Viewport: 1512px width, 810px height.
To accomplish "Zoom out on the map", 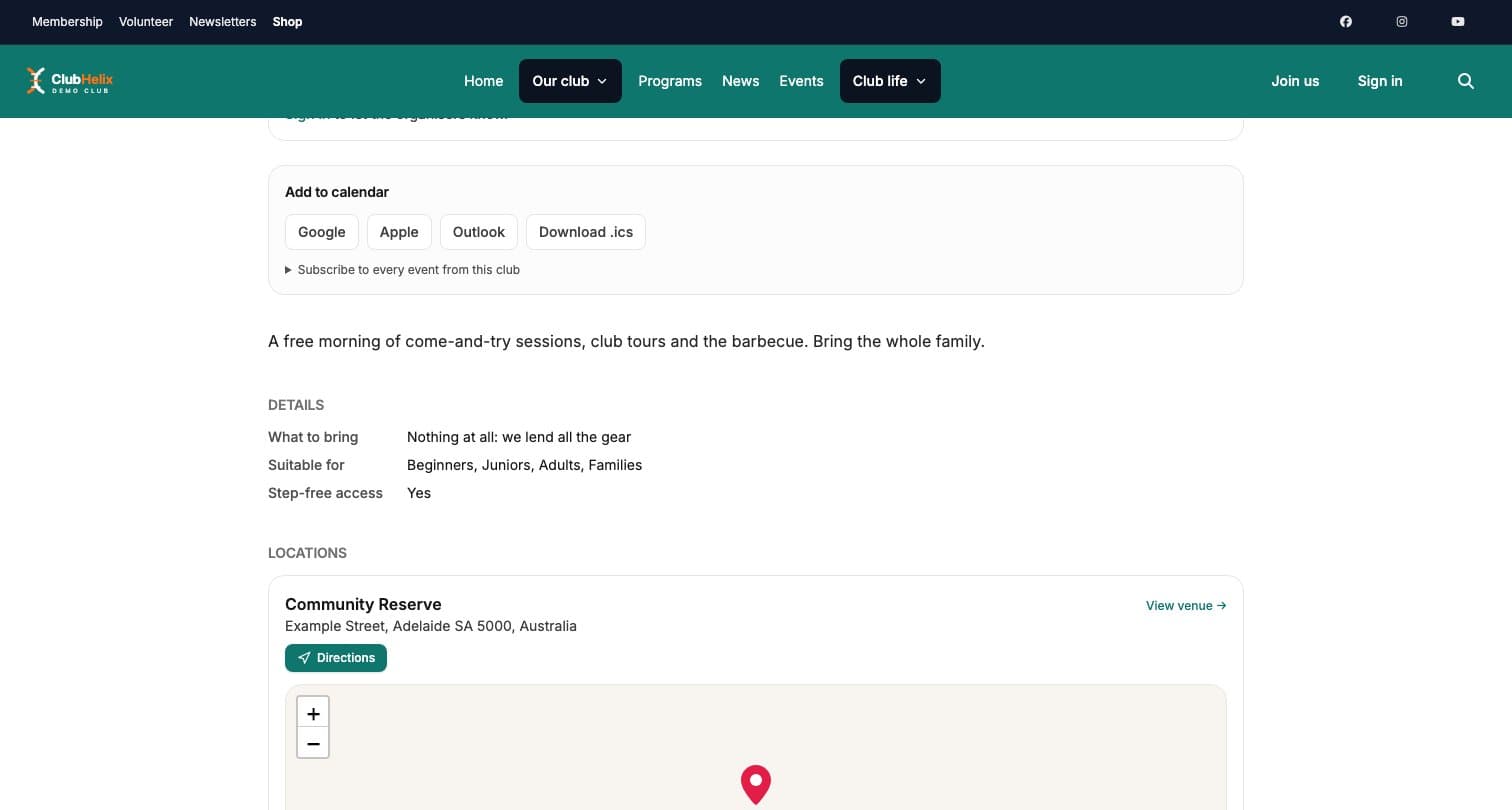I will (313, 744).
